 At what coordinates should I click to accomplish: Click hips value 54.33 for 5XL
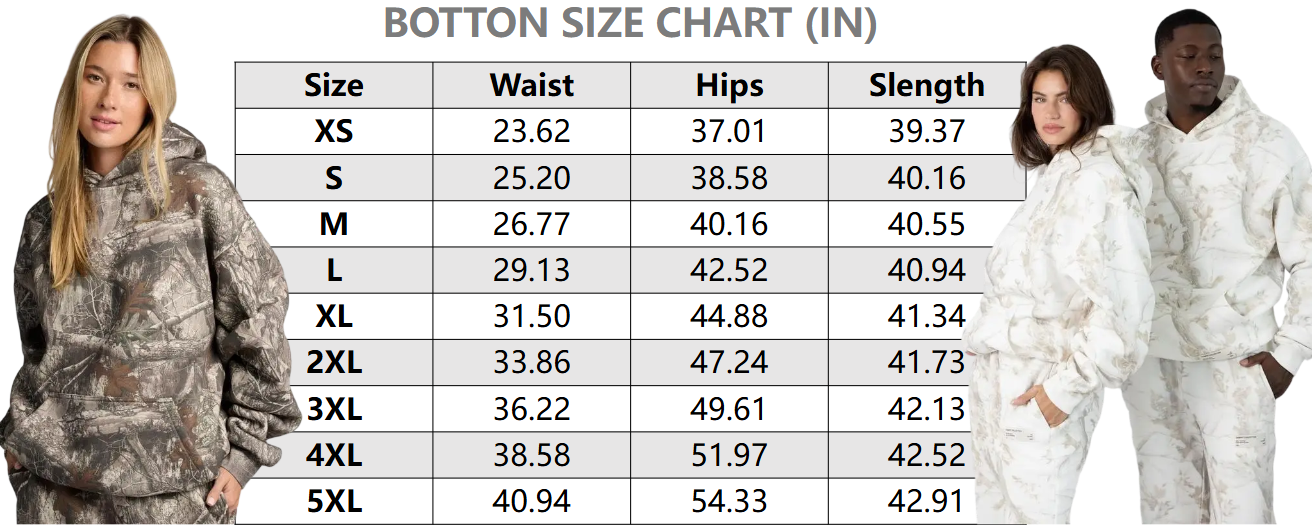(729, 501)
